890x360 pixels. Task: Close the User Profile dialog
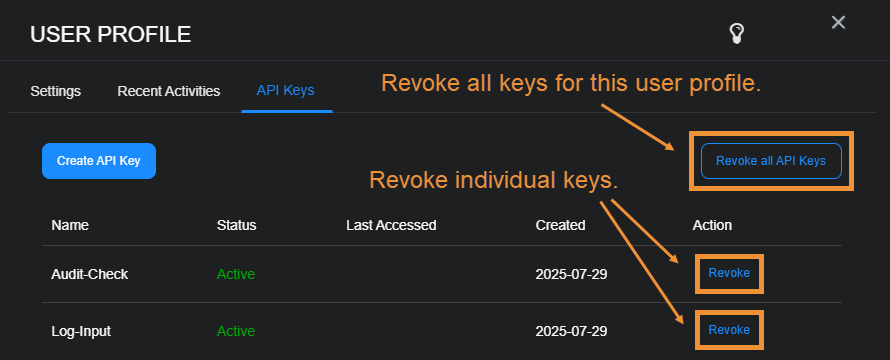838,23
